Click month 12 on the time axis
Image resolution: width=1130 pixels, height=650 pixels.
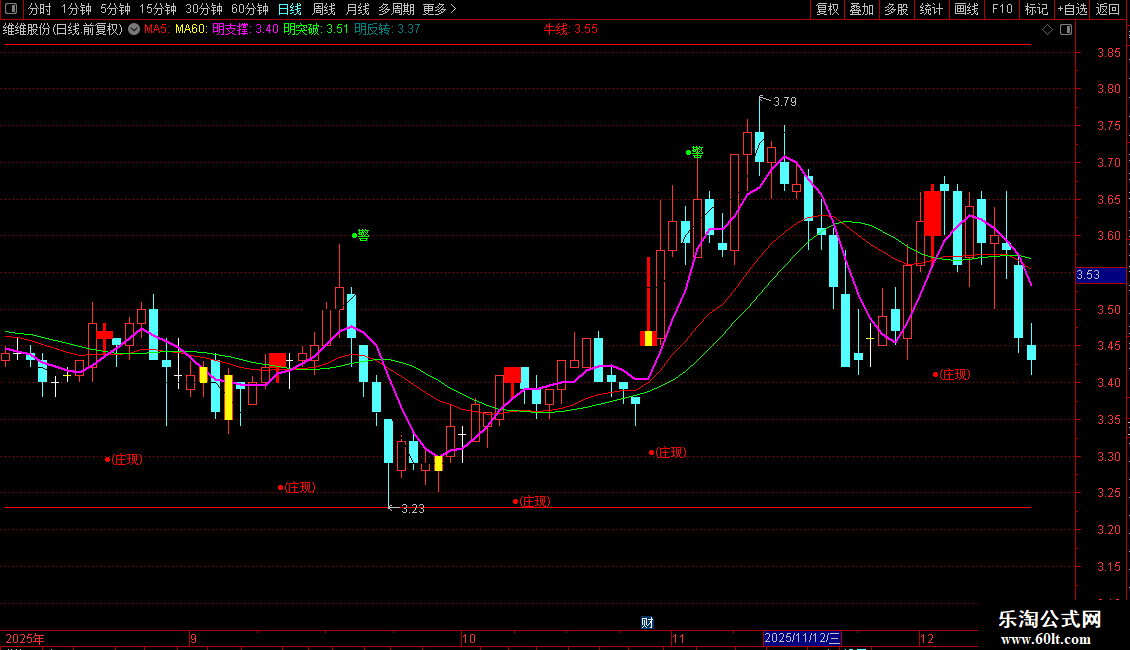[x=927, y=638]
